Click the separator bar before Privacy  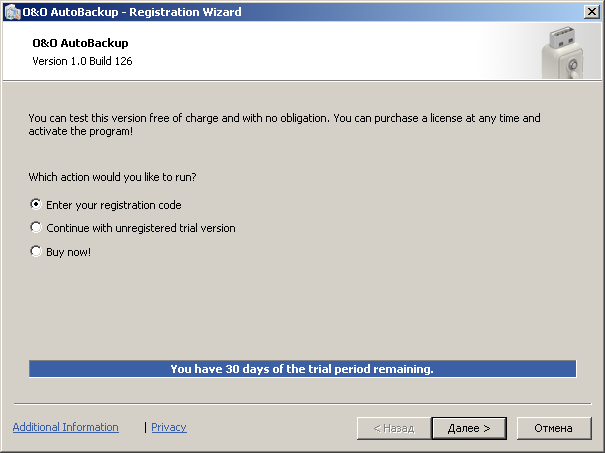(146, 427)
